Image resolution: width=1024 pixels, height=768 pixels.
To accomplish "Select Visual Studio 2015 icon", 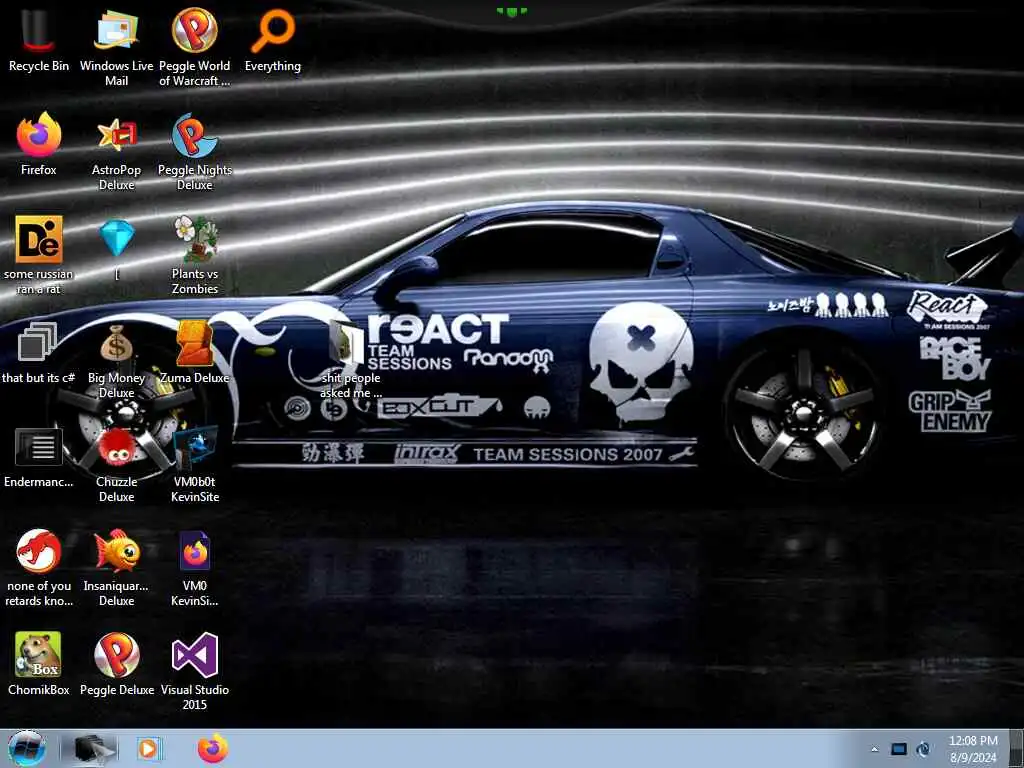I will click(195, 671).
